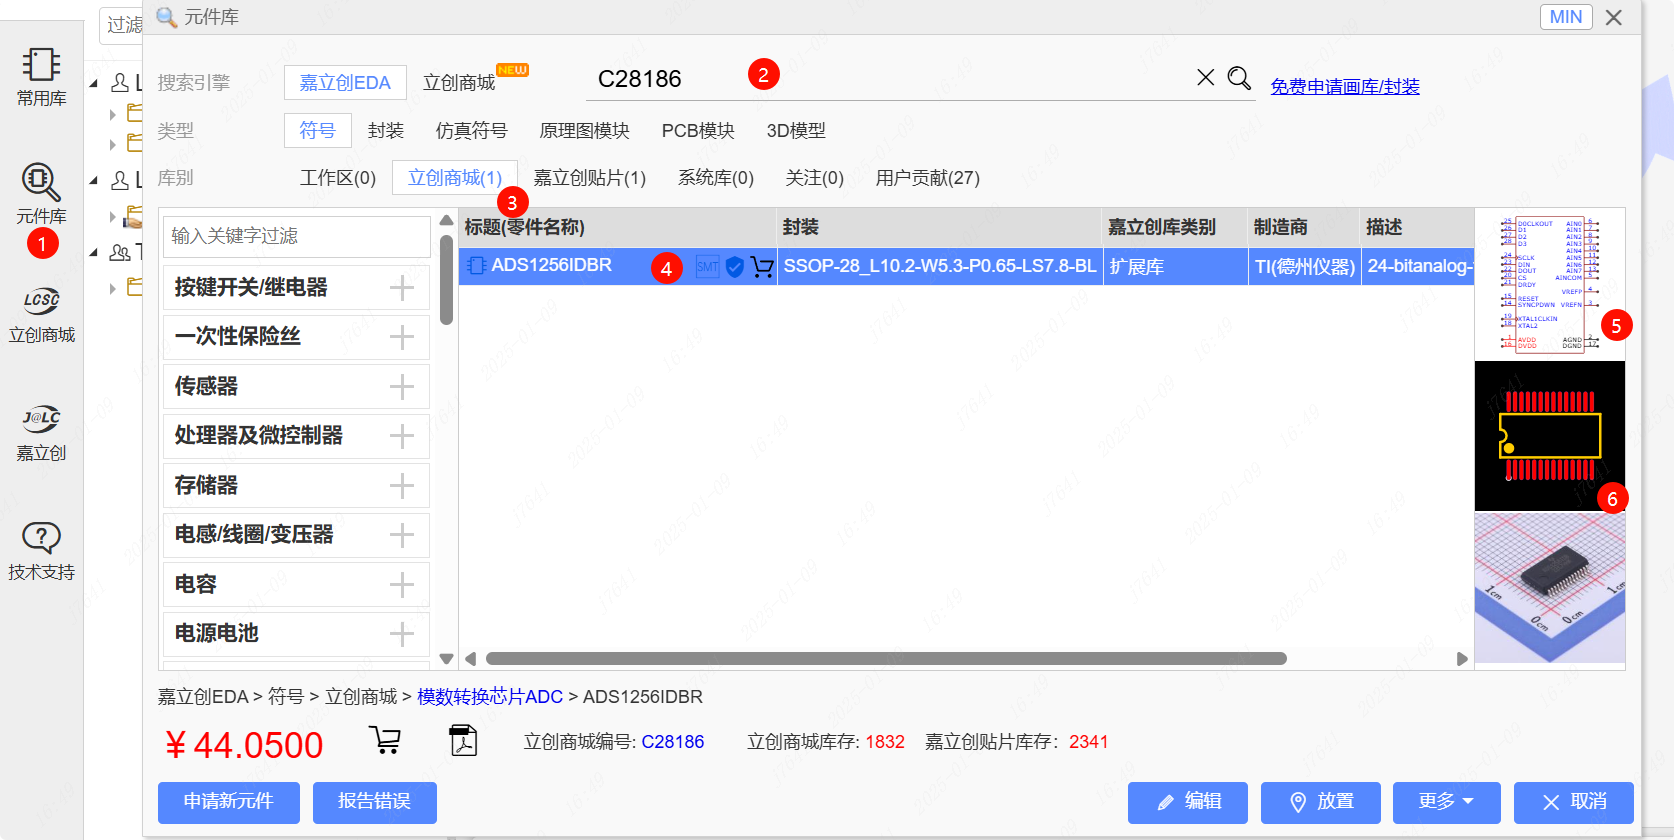1674x840 pixels.
Task: Click the horizontal scrollbar of results table
Action: click(886, 659)
